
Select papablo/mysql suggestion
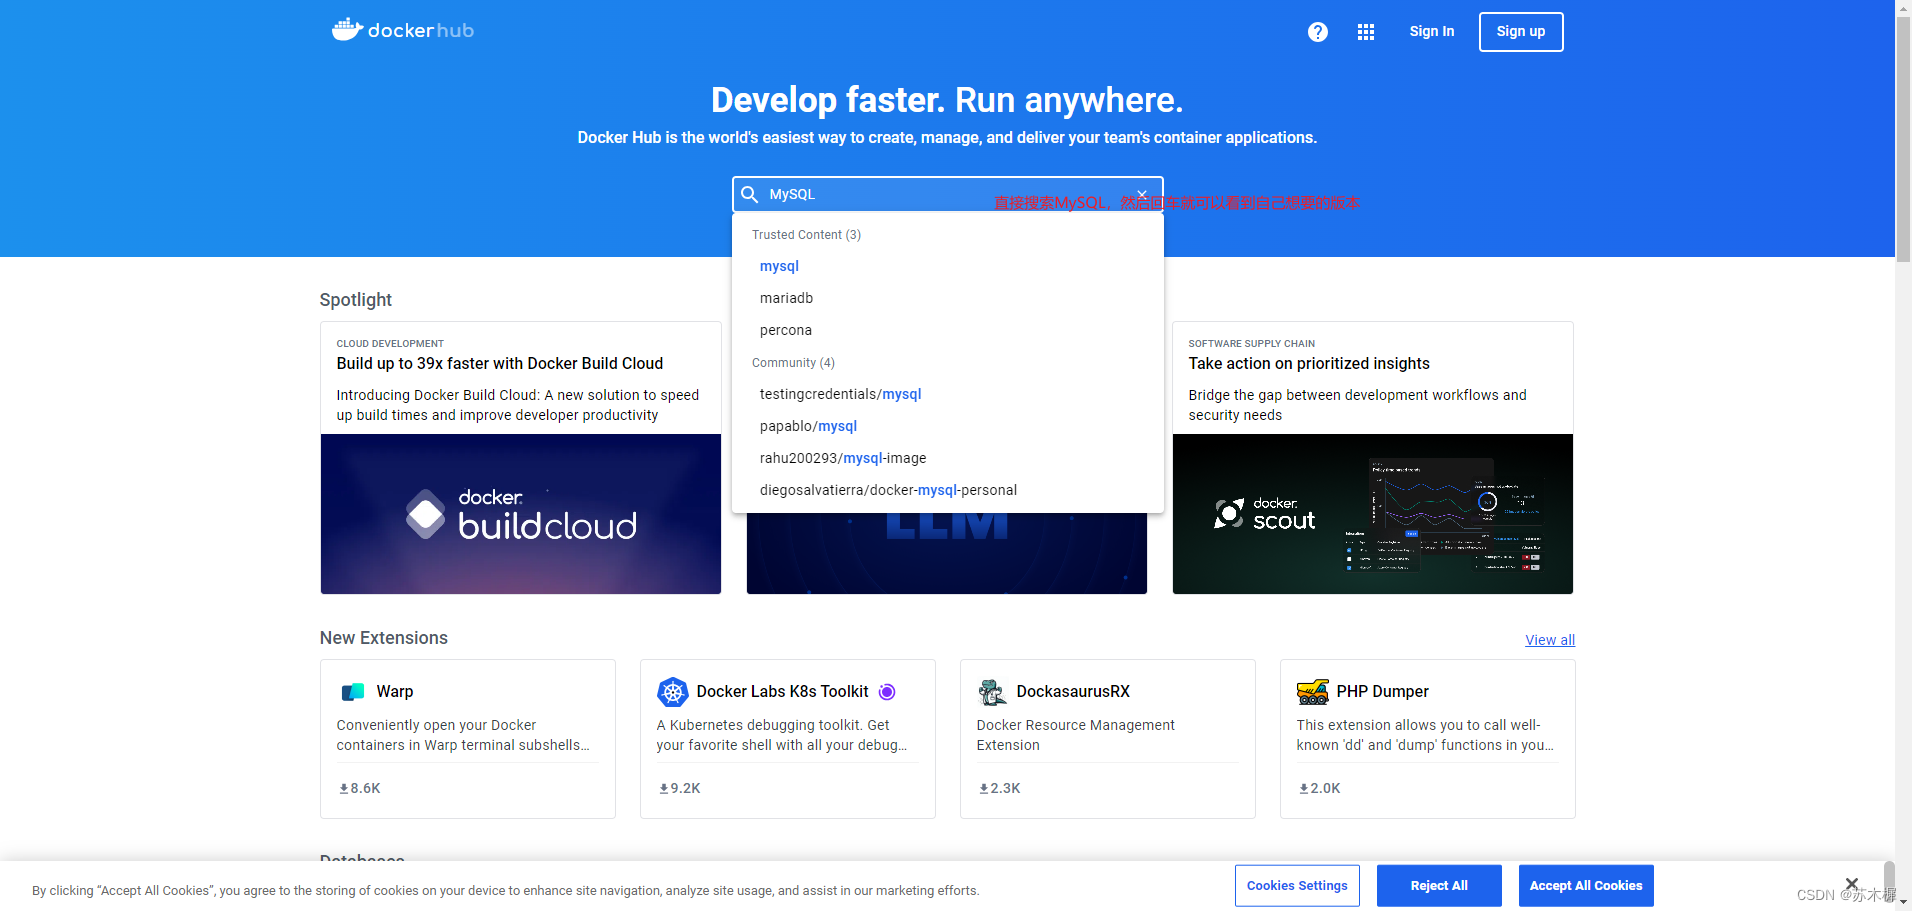(808, 426)
